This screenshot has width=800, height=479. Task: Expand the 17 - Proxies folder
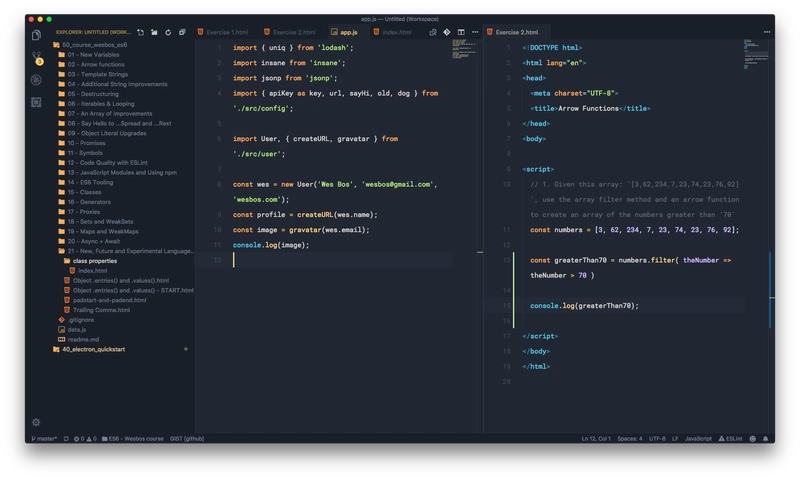[84, 212]
